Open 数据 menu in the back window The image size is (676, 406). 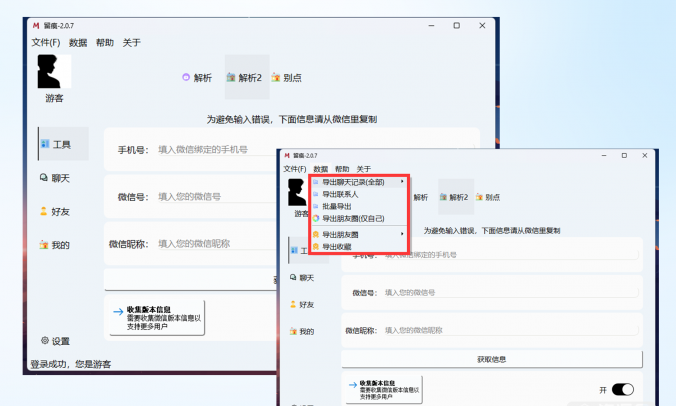point(78,42)
